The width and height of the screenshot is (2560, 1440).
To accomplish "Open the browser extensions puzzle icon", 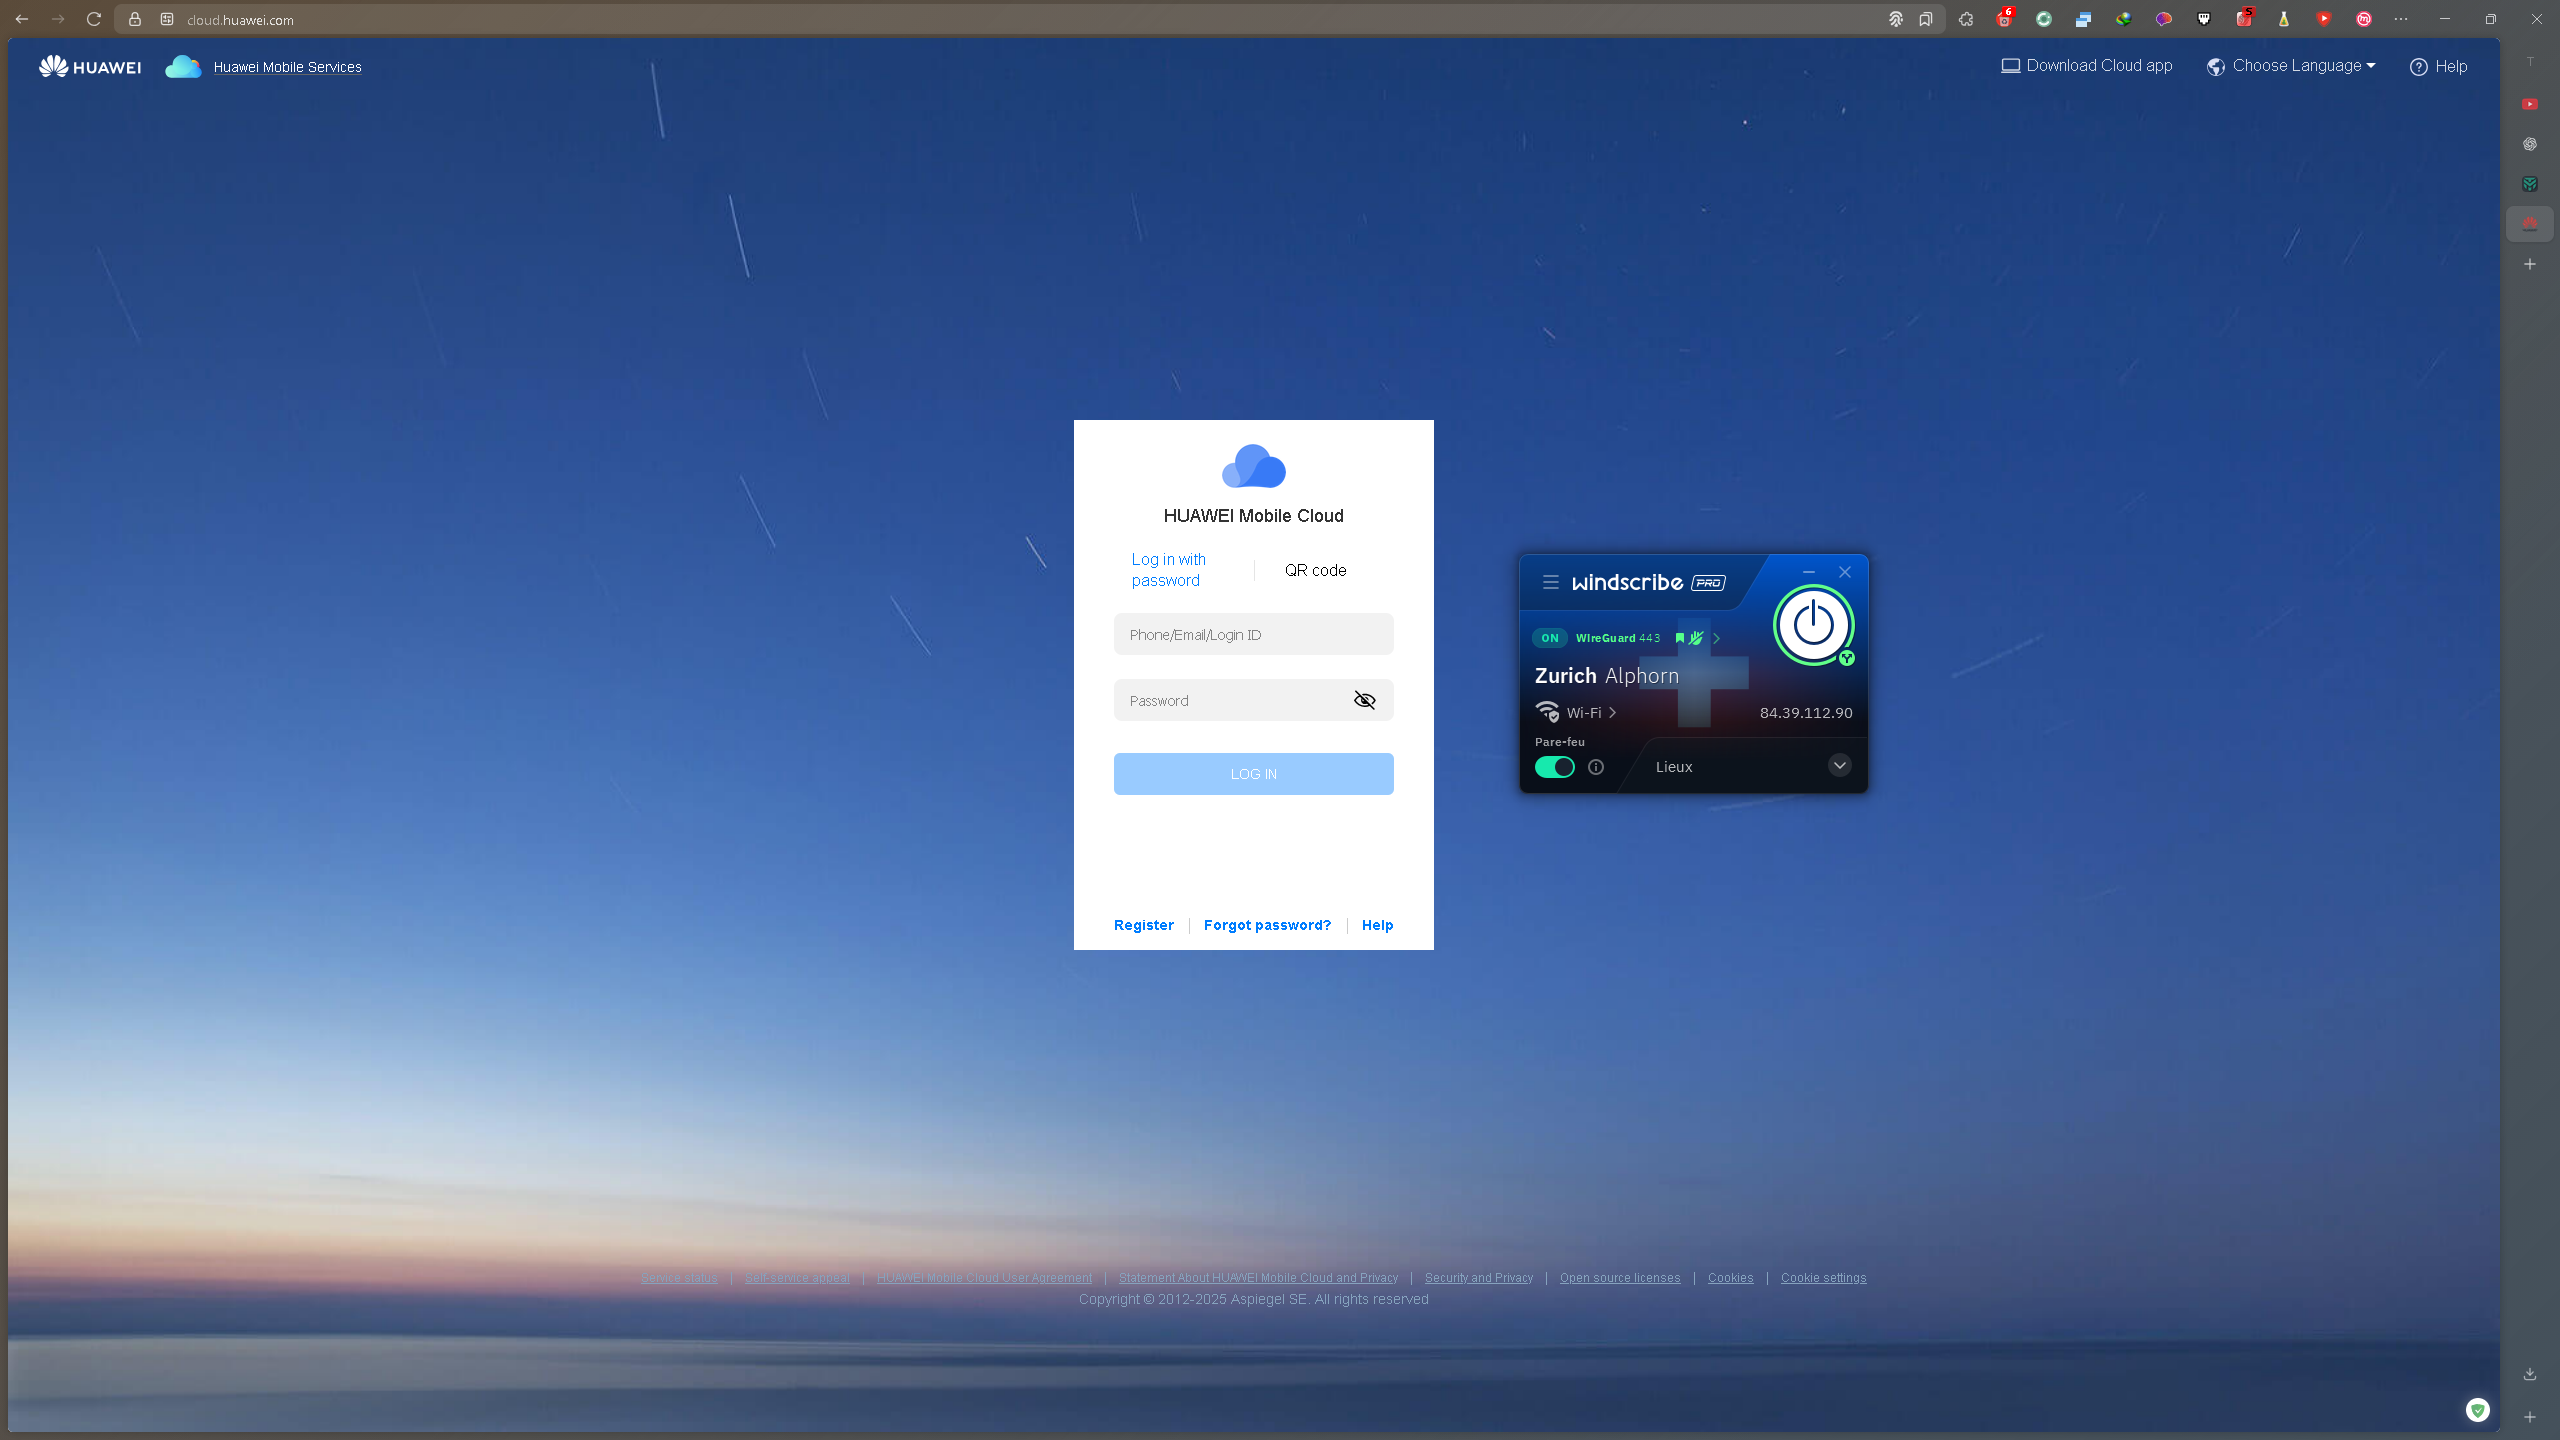I will [x=1966, y=19].
